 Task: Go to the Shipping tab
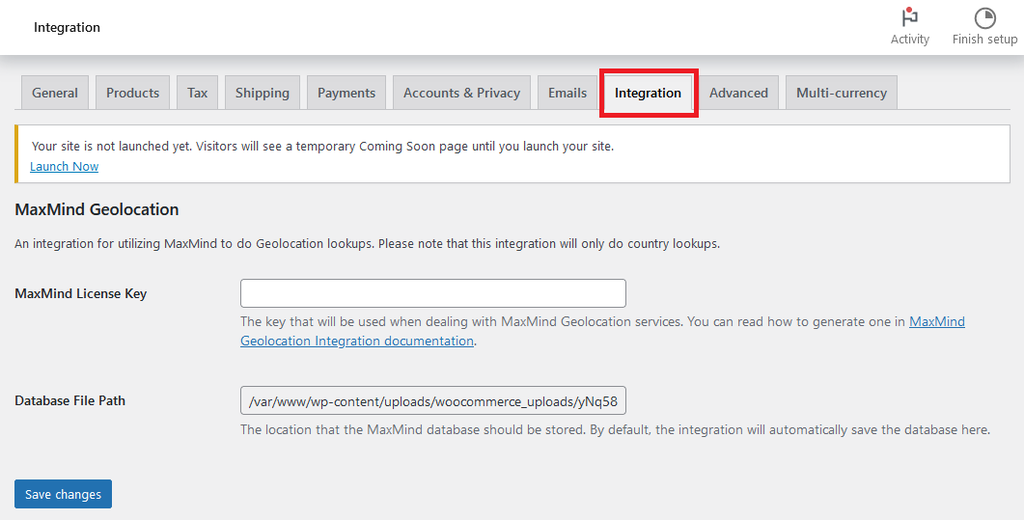point(262,93)
